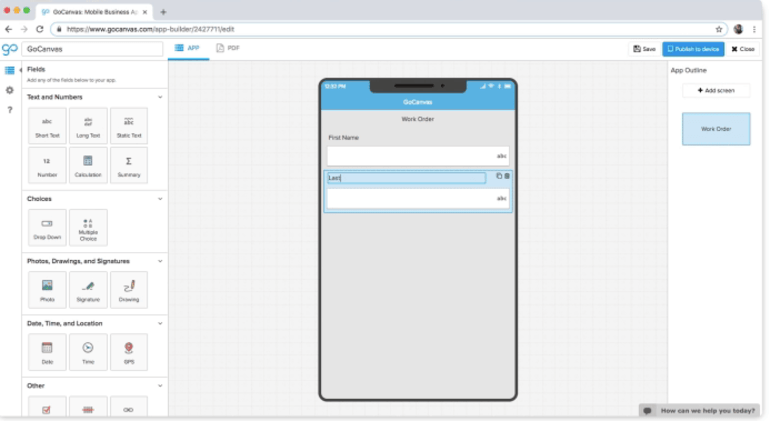Screen dimensions: 770x421
Task: Duplicate the selected field with copy icon
Action: pos(499,176)
